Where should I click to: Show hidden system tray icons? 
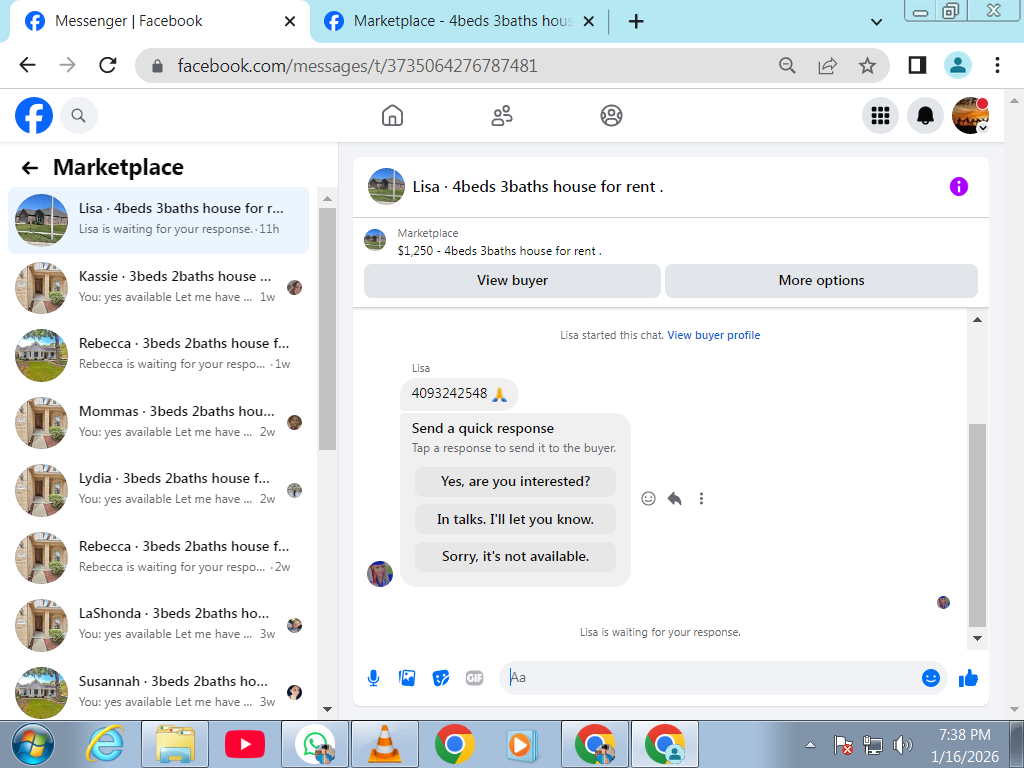tap(810, 745)
